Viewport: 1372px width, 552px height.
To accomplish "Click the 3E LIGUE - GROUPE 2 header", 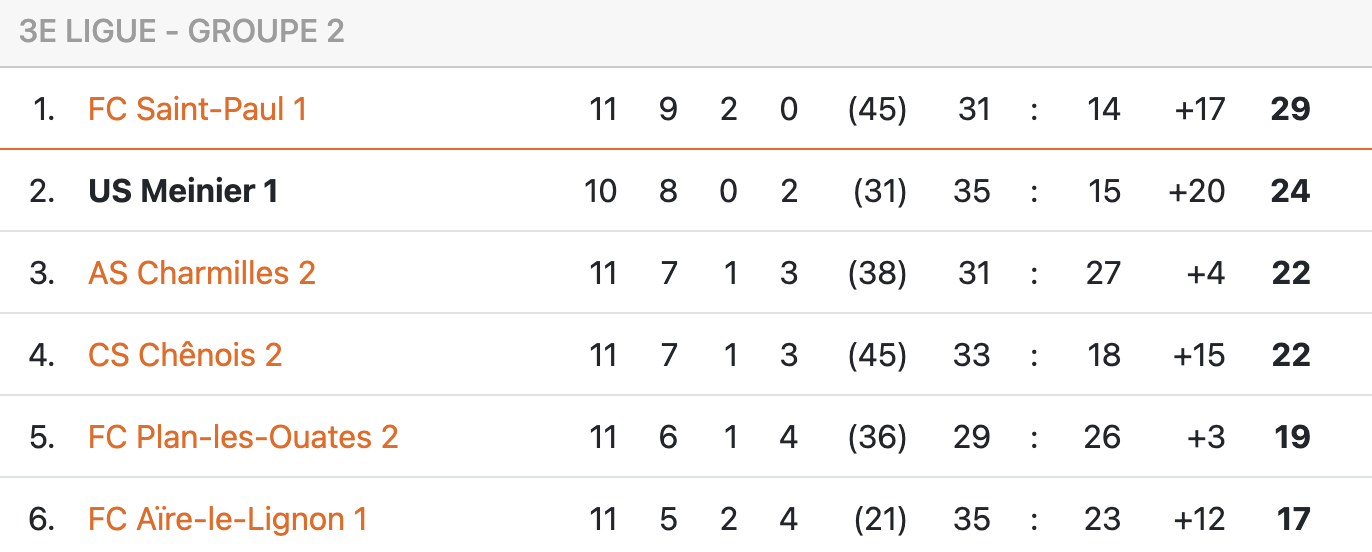I will (181, 32).
